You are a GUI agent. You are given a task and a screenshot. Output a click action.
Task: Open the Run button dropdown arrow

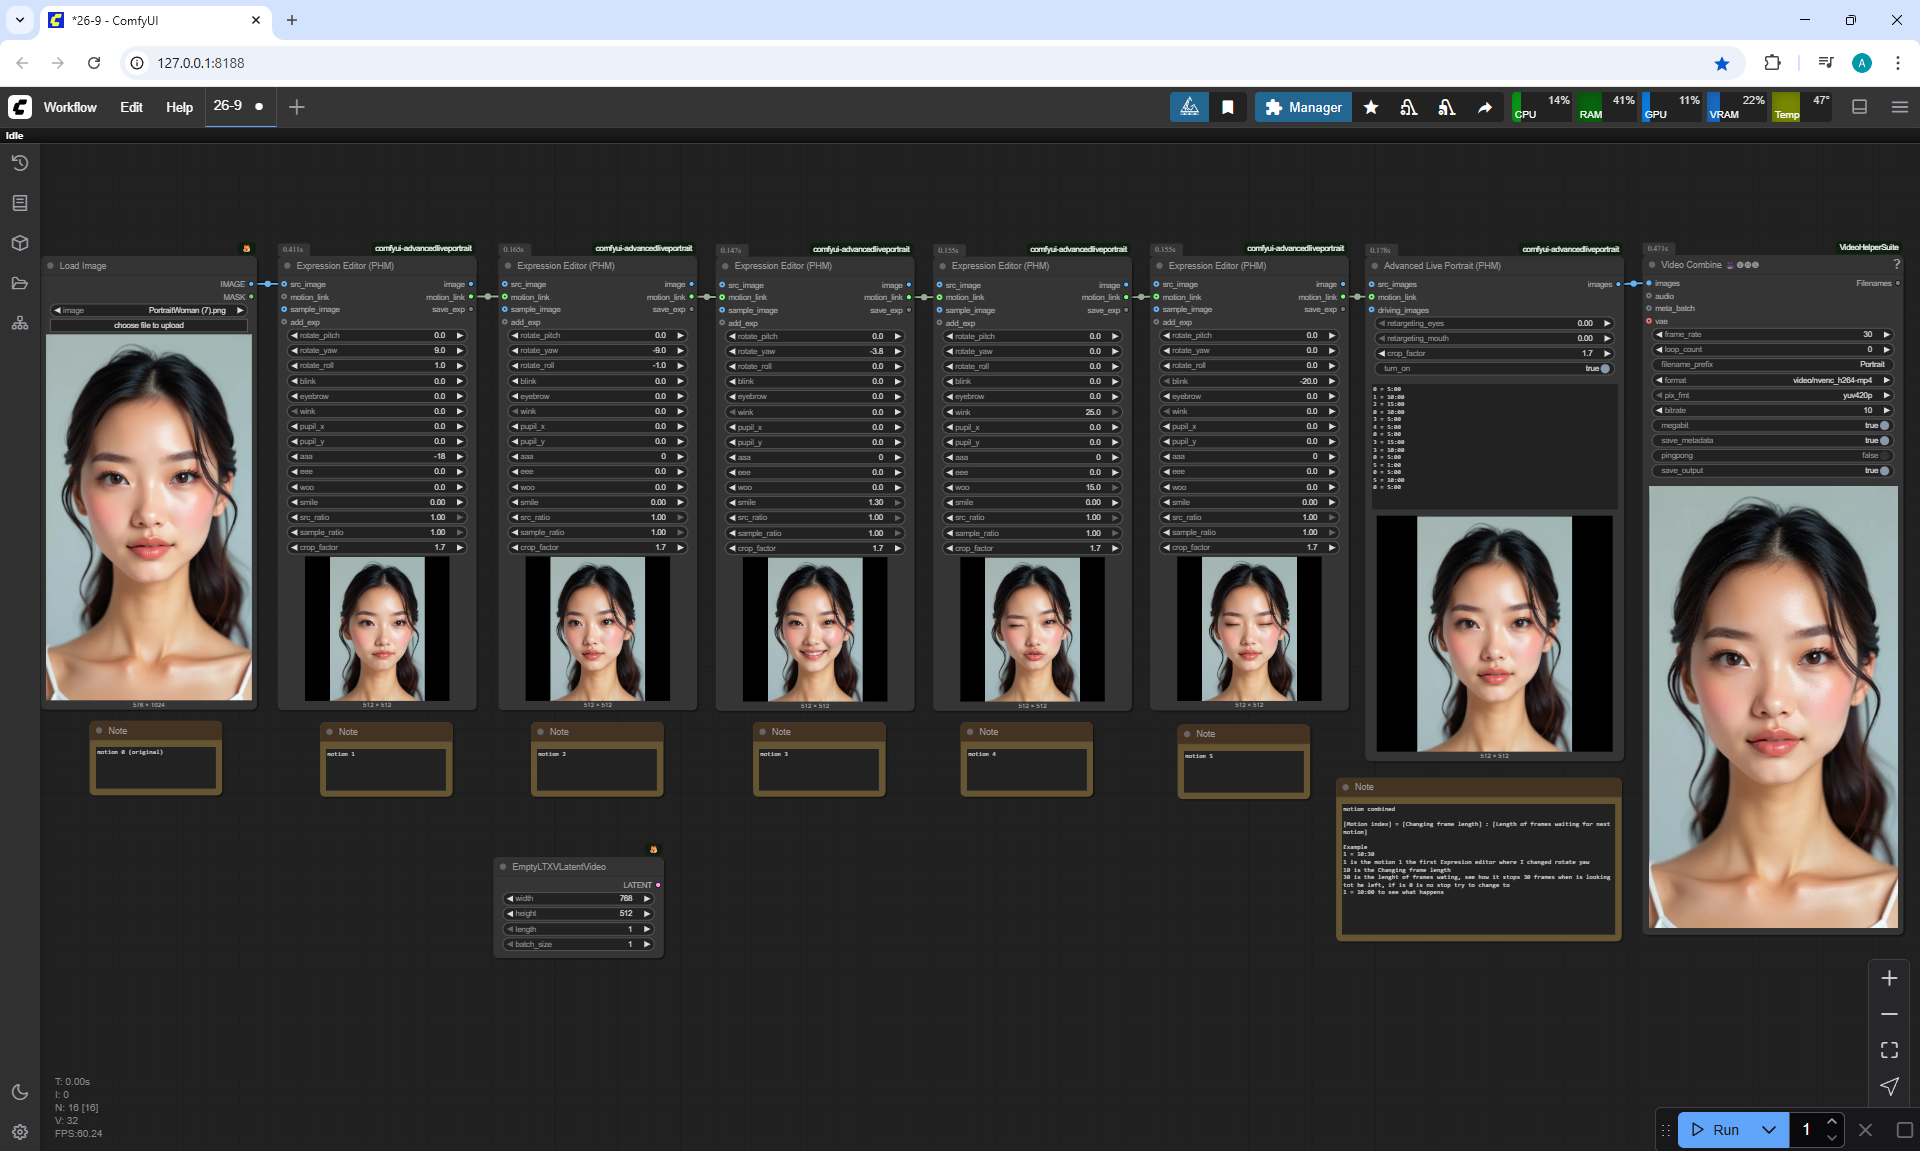[1768, 1130]
